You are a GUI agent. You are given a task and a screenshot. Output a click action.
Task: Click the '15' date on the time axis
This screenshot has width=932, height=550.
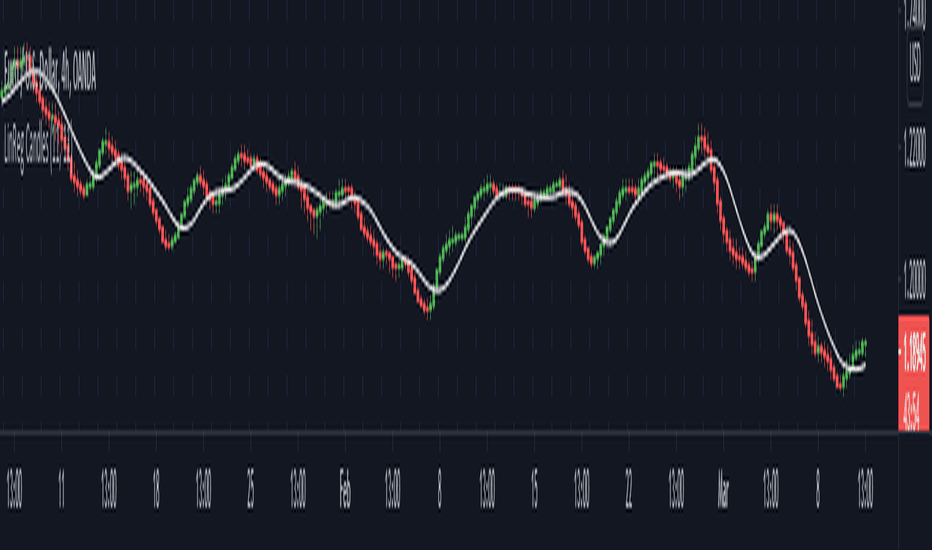(x=534, y=490)
